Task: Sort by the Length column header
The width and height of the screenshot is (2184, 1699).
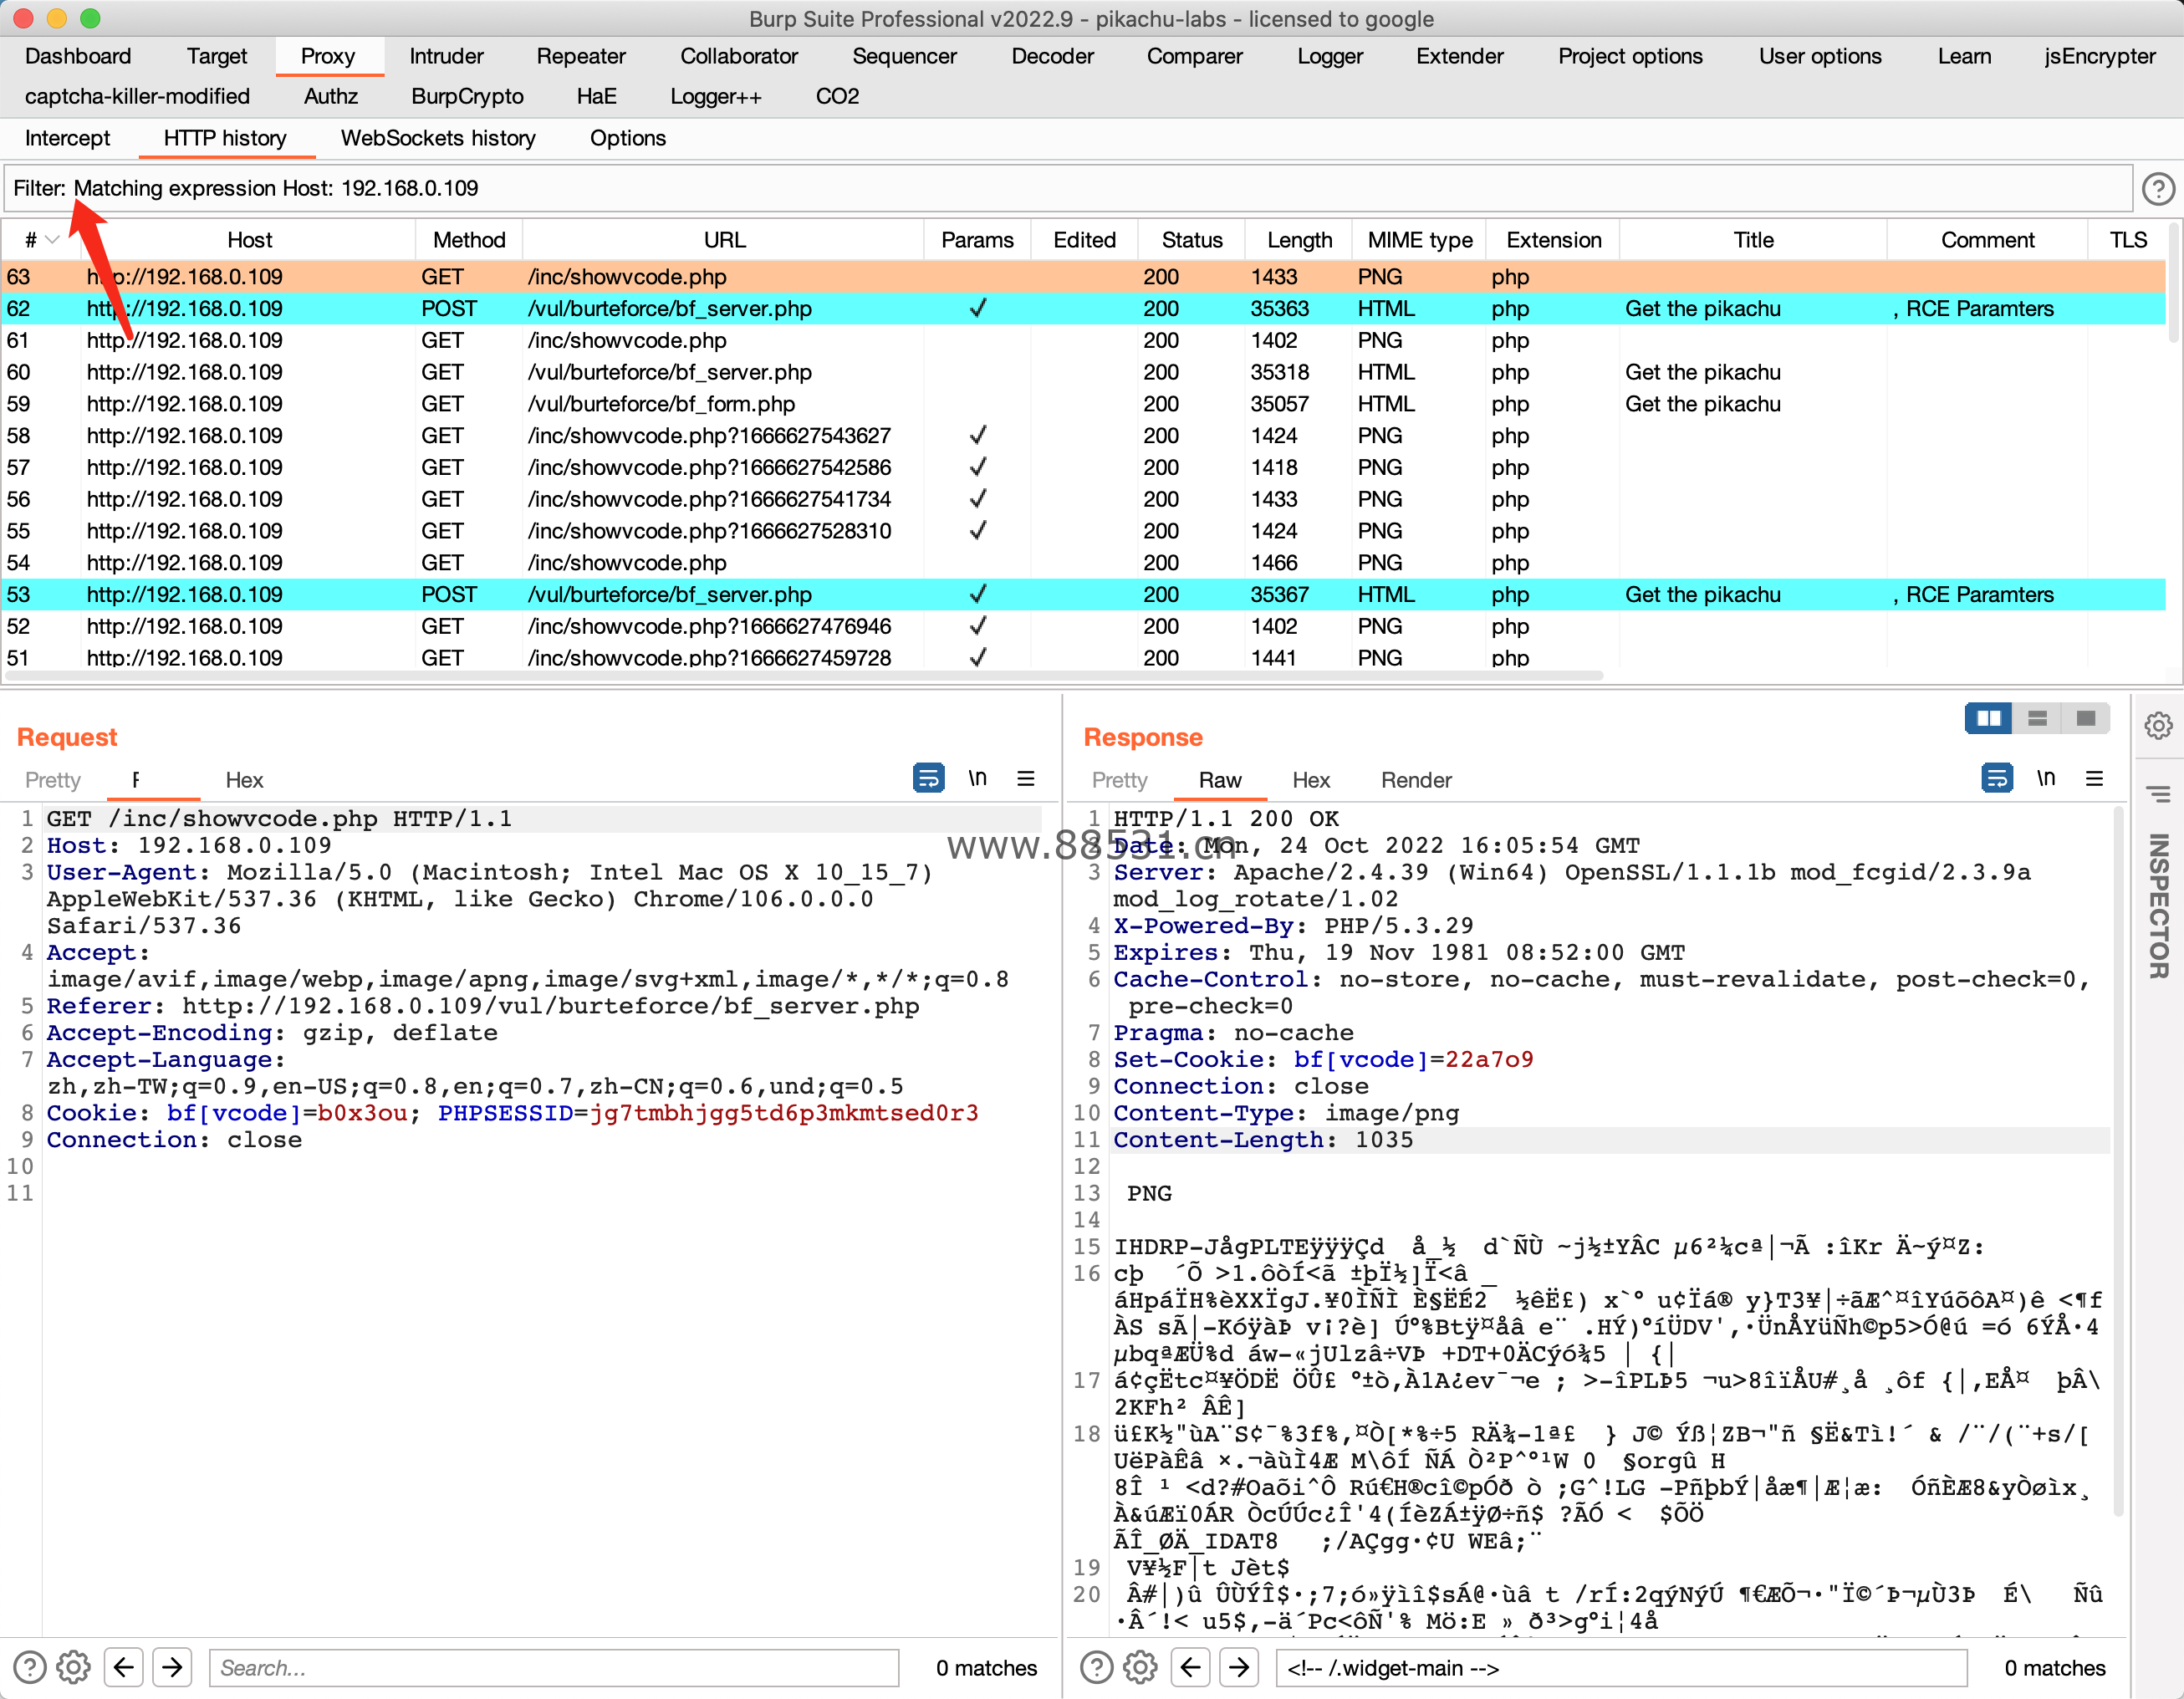Action: click(1299, 240)
